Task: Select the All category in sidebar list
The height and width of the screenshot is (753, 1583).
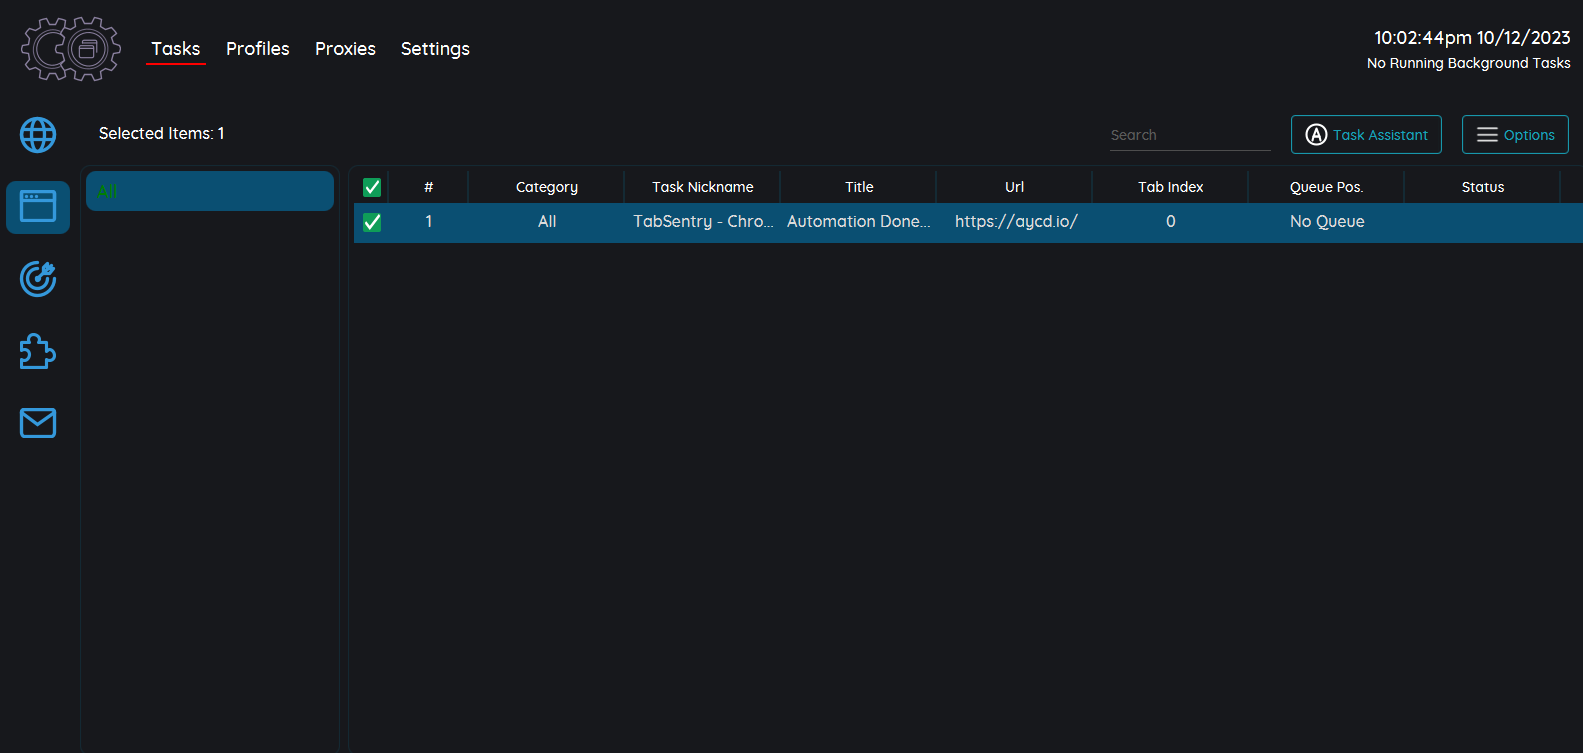Action: pos(210,191)
